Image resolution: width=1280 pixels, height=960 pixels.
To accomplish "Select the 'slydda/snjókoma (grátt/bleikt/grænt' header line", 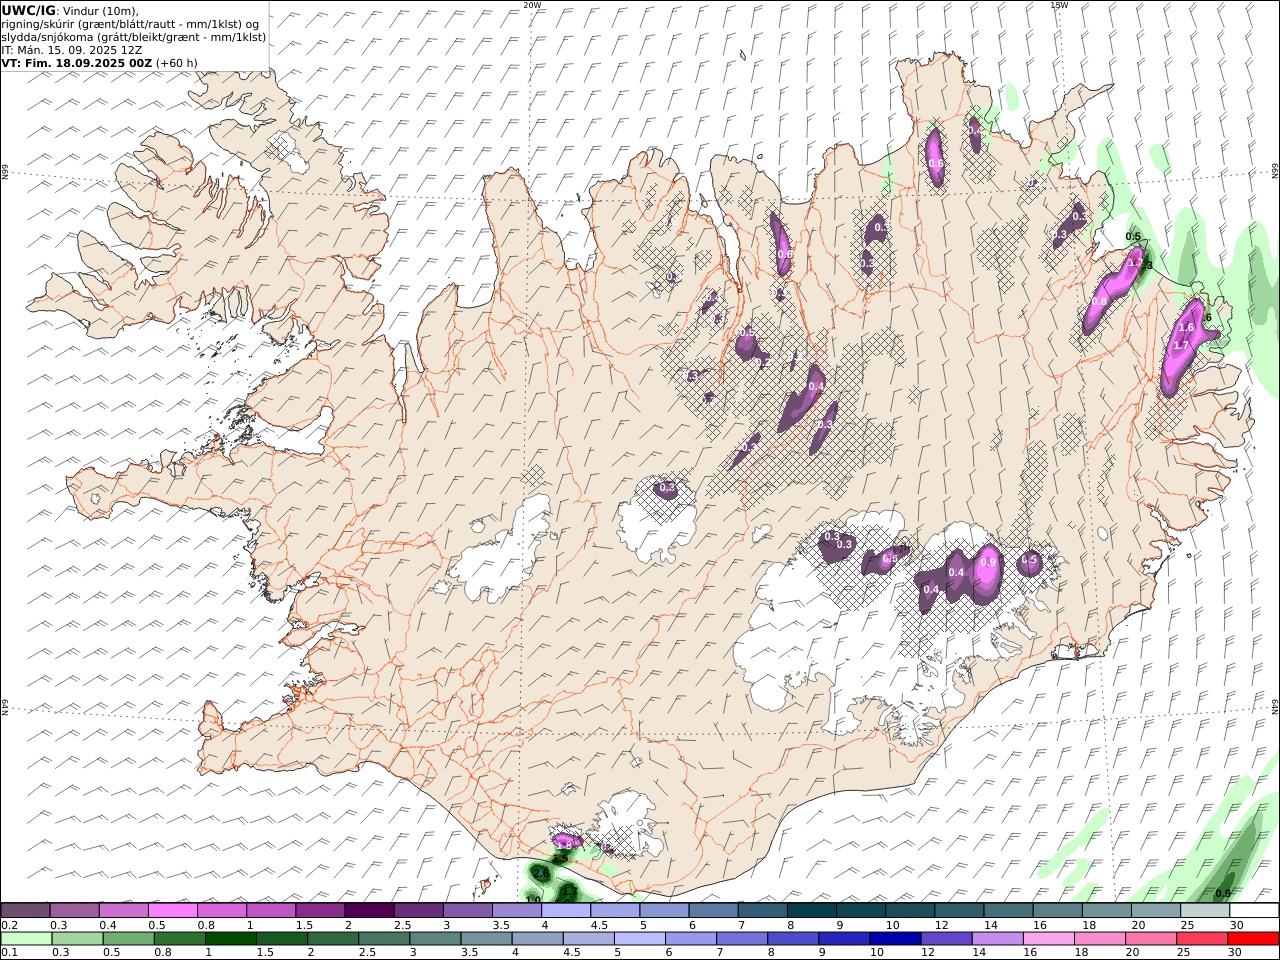I will (134, 36).
